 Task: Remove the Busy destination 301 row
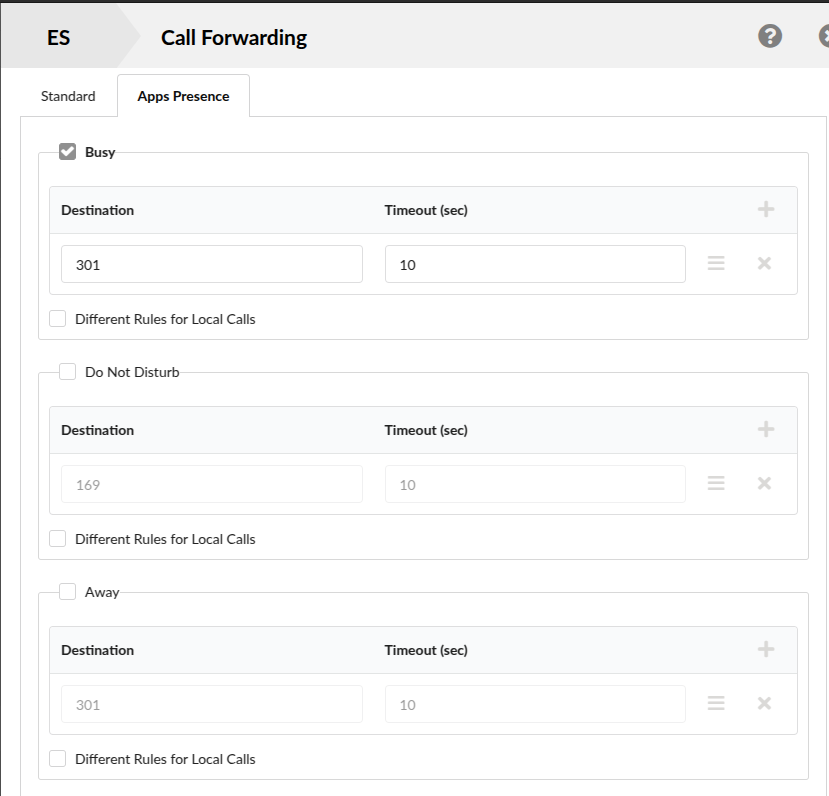tap(764, 263)
